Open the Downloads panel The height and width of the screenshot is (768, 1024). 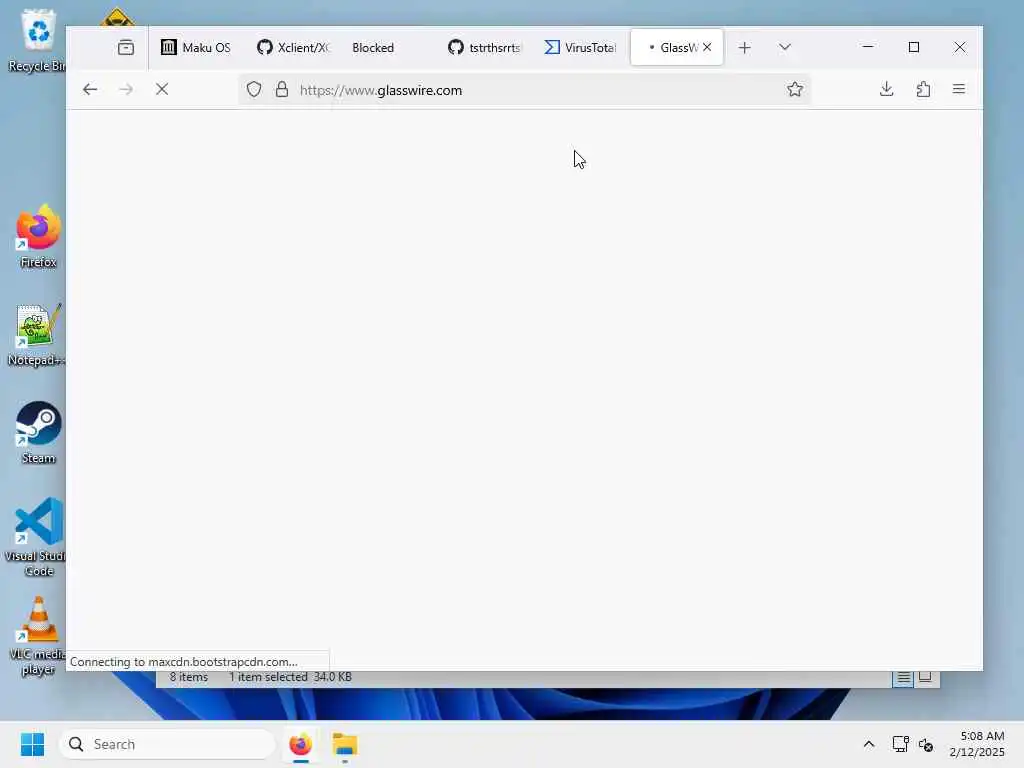click(886, 89)
